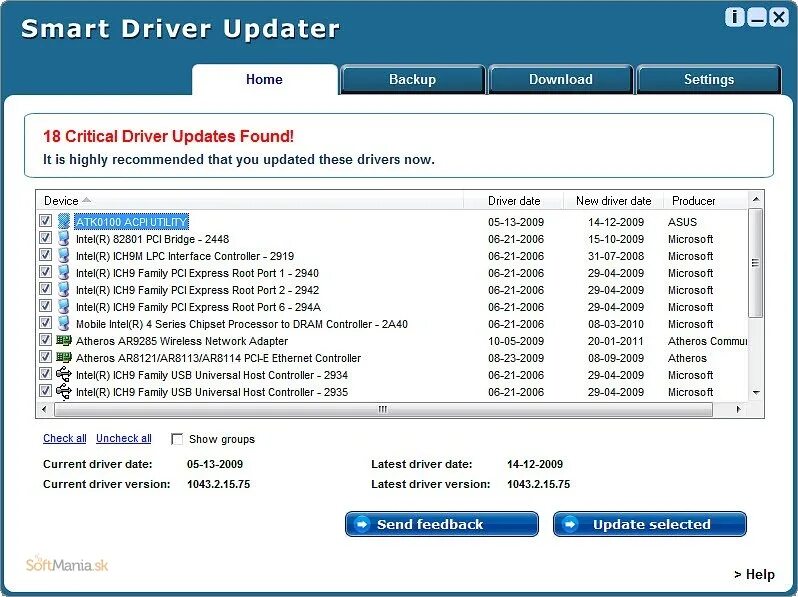Click new driver date 08-03-2010
The width and height of the screenshot is (798, 597).
pos(616,324)
